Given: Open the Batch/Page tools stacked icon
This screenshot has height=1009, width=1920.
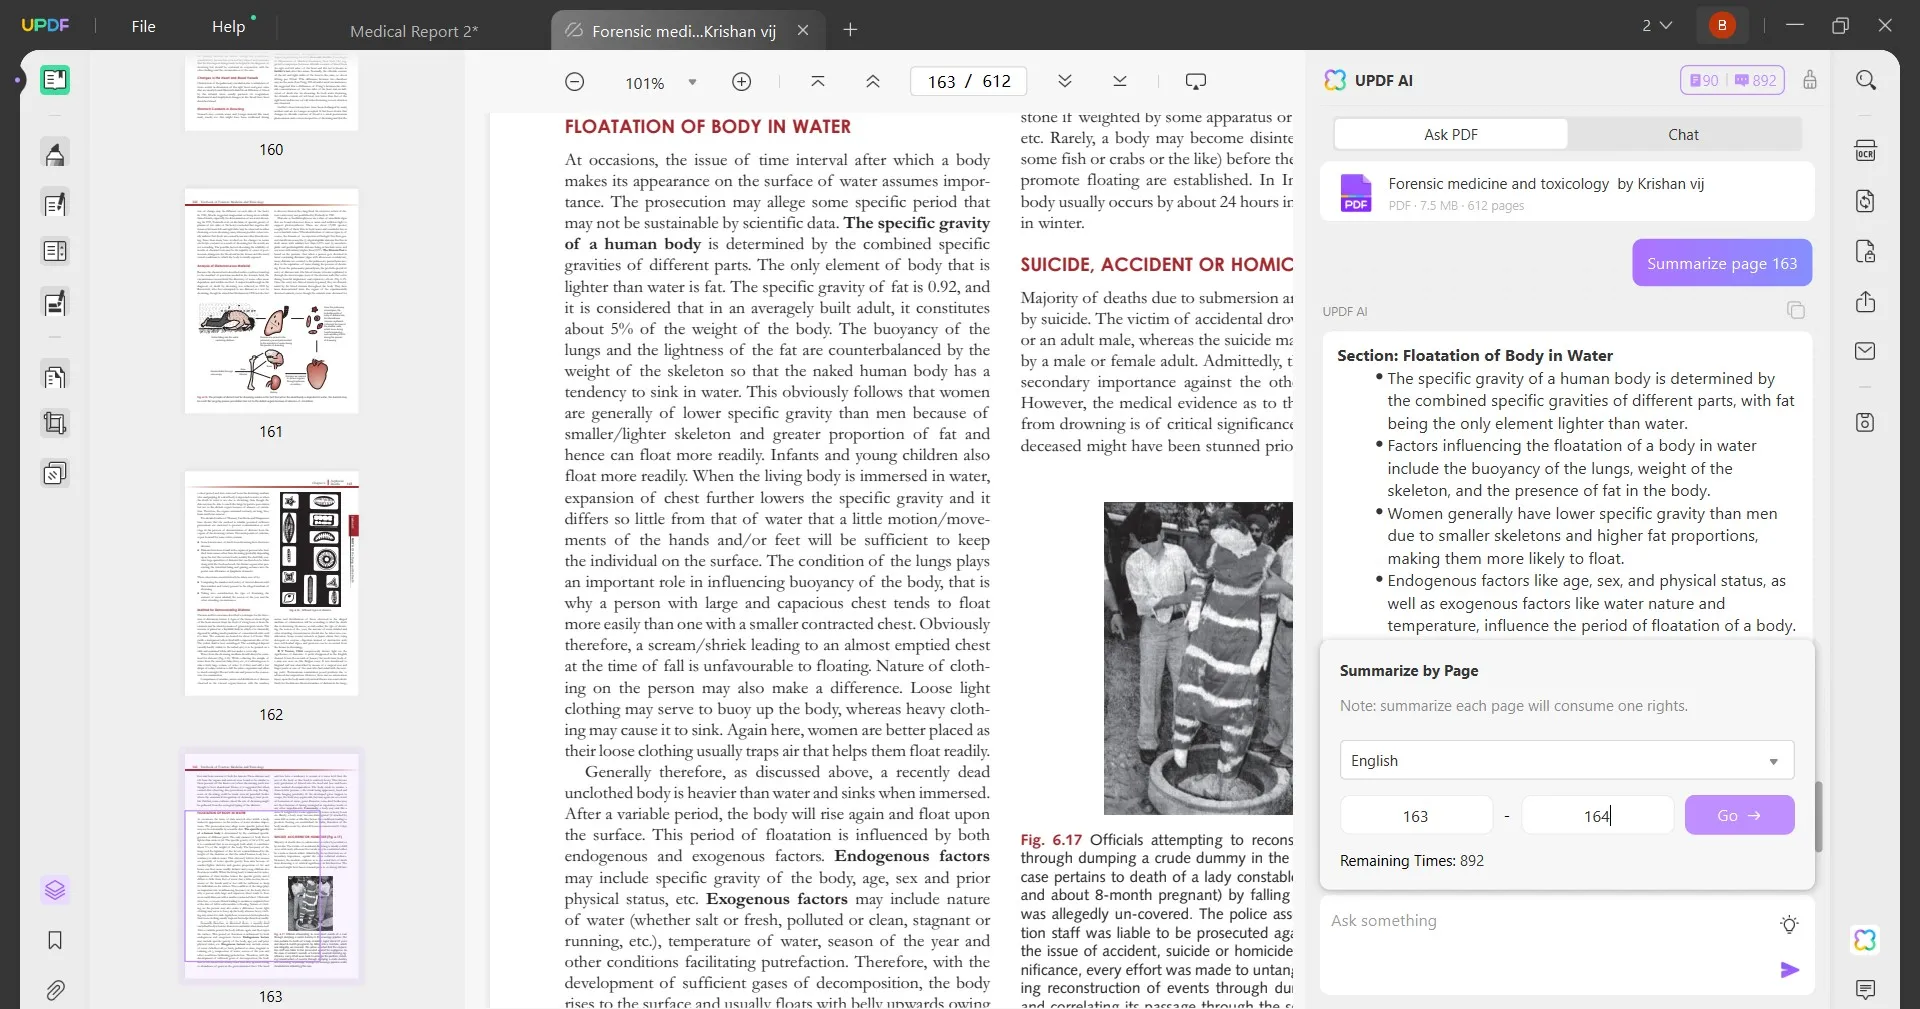Looking at the screenshot, I should (x=55, y=473).
